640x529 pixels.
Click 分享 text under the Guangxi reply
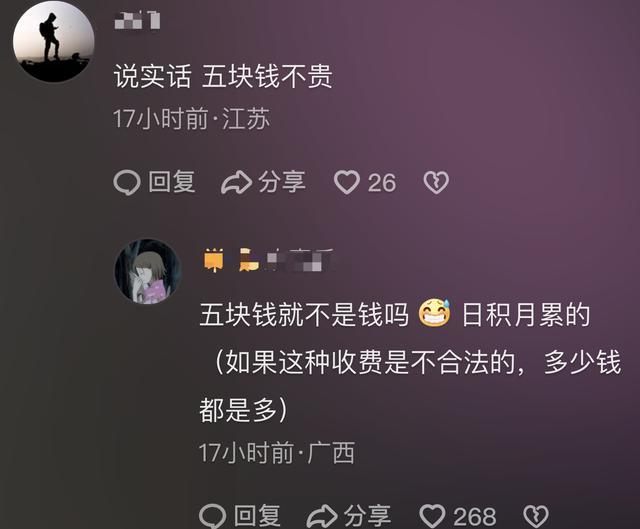pyautogui.click(x=367, y=516)
